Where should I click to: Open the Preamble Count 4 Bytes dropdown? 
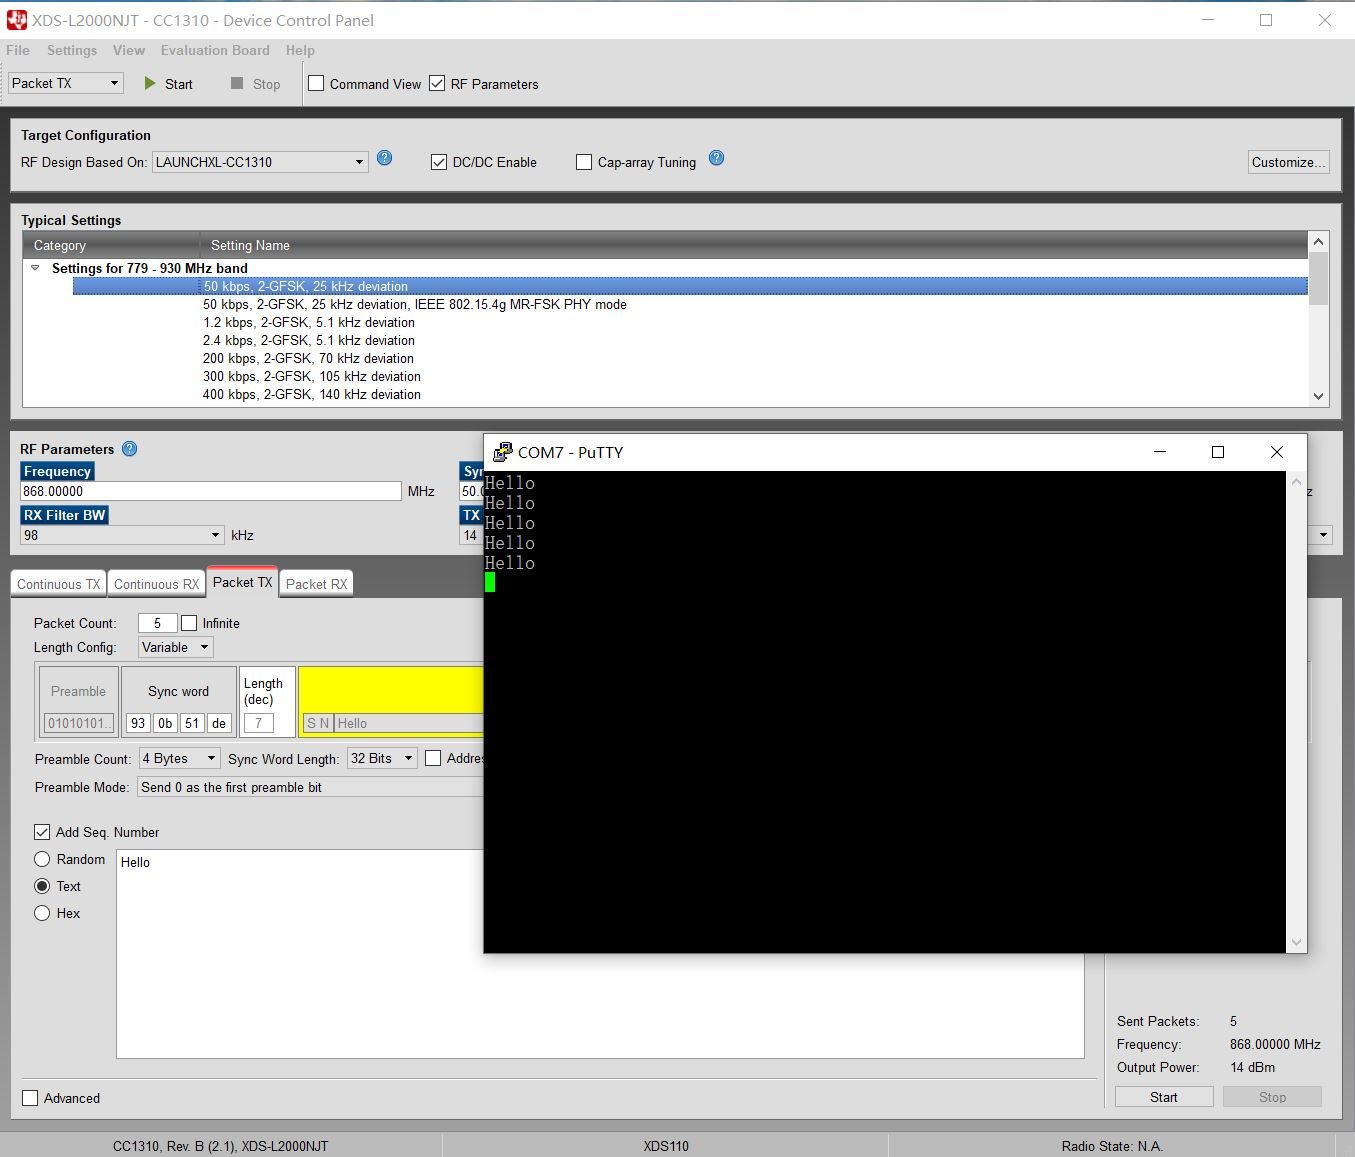click(x=179, y=758)
